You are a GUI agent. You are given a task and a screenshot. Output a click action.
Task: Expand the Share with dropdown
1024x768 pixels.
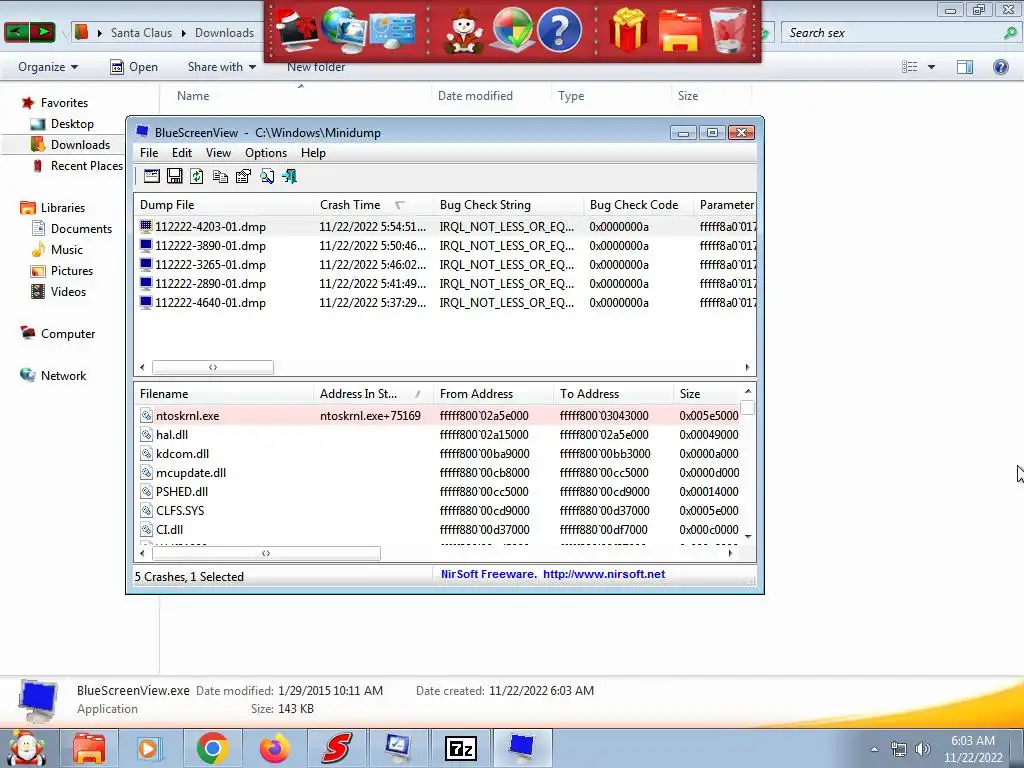(221, 67)
